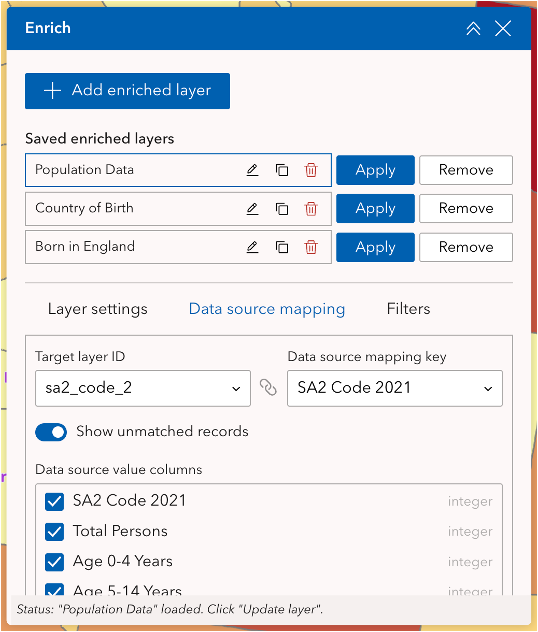538x632 pixels.
Task: Apply the Country of Birth layer
Action: pos(375,209)
